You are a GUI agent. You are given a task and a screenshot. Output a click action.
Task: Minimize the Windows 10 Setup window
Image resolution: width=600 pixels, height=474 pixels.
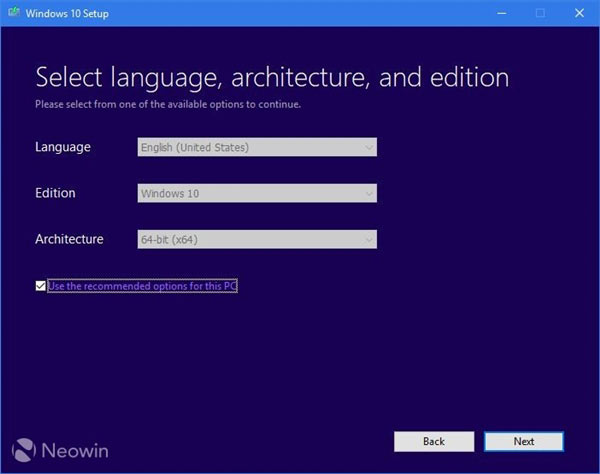pyautogui.click(x=502, y=13)
